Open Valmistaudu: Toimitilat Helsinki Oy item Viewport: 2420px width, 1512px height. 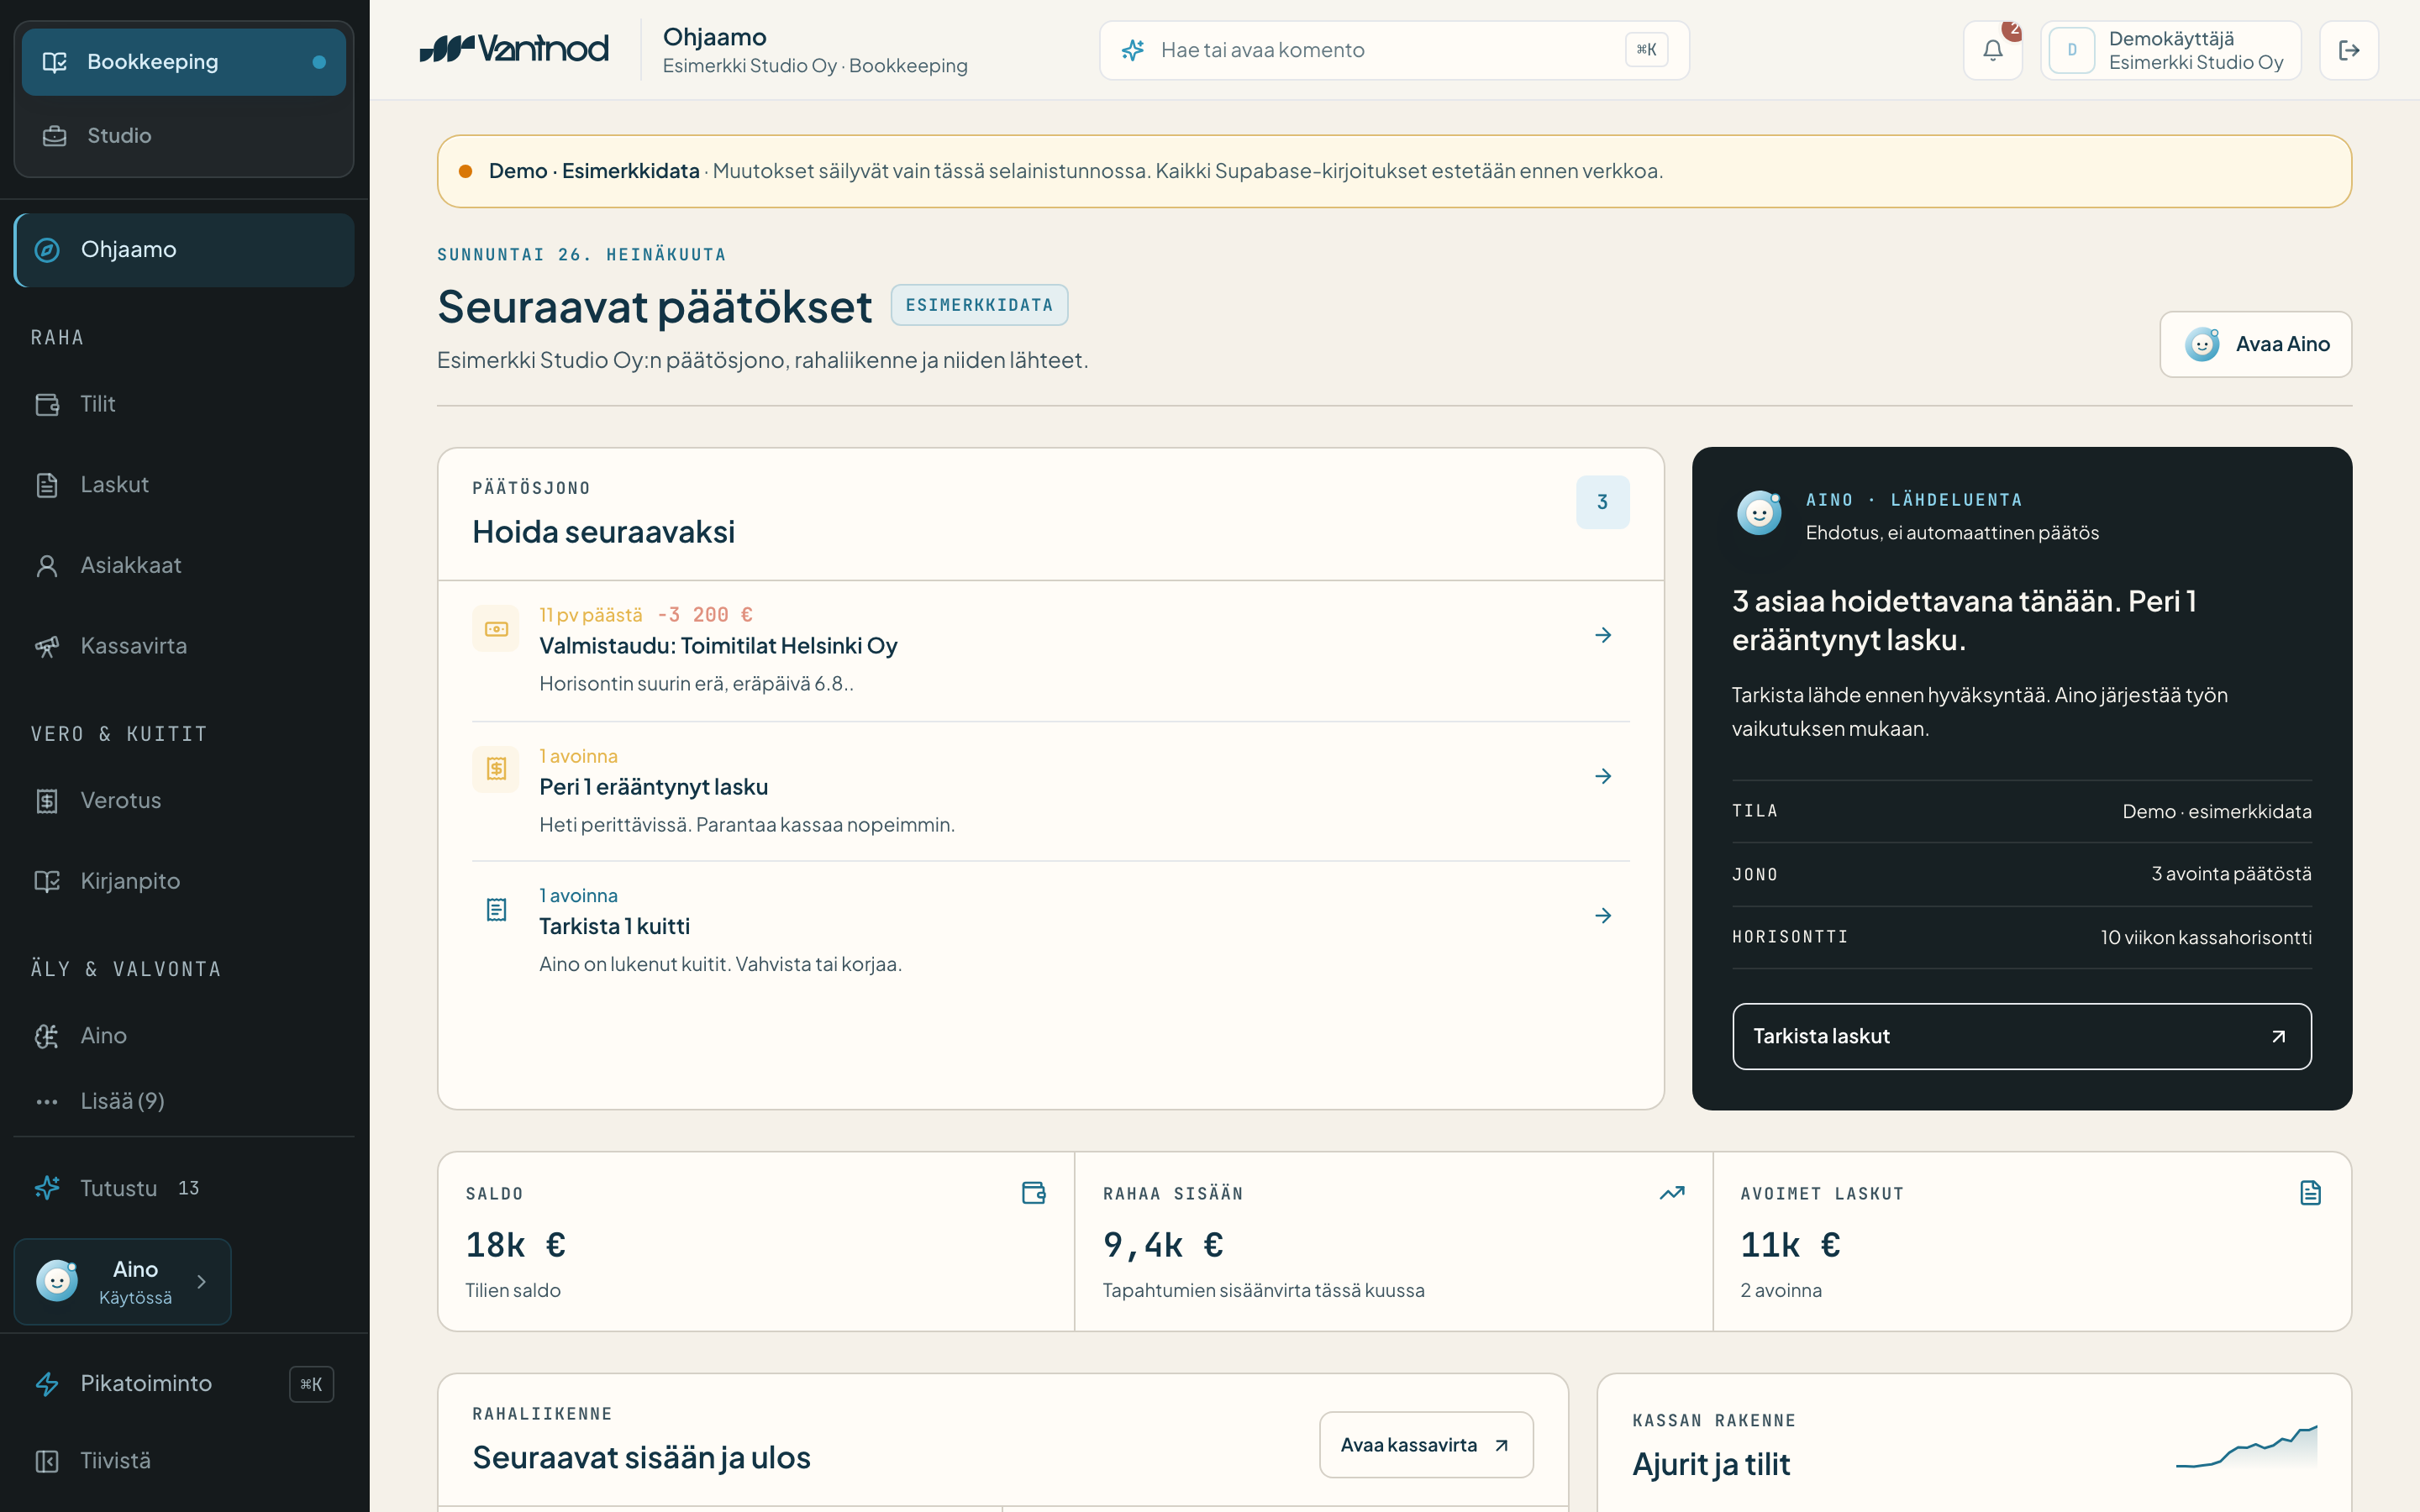[x=1050, y=650]
